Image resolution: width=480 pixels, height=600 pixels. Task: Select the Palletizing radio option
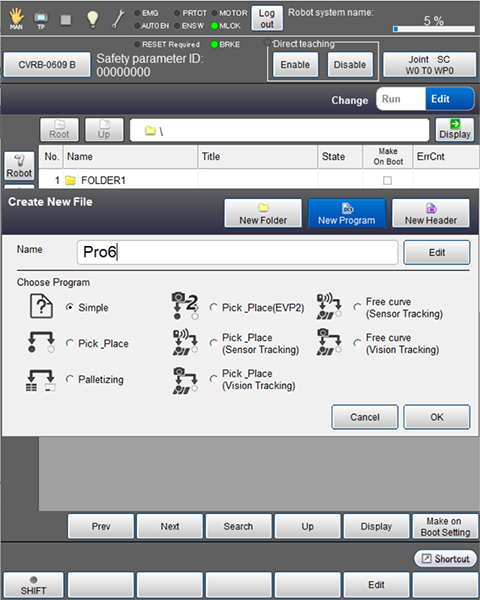coord(70,379)
